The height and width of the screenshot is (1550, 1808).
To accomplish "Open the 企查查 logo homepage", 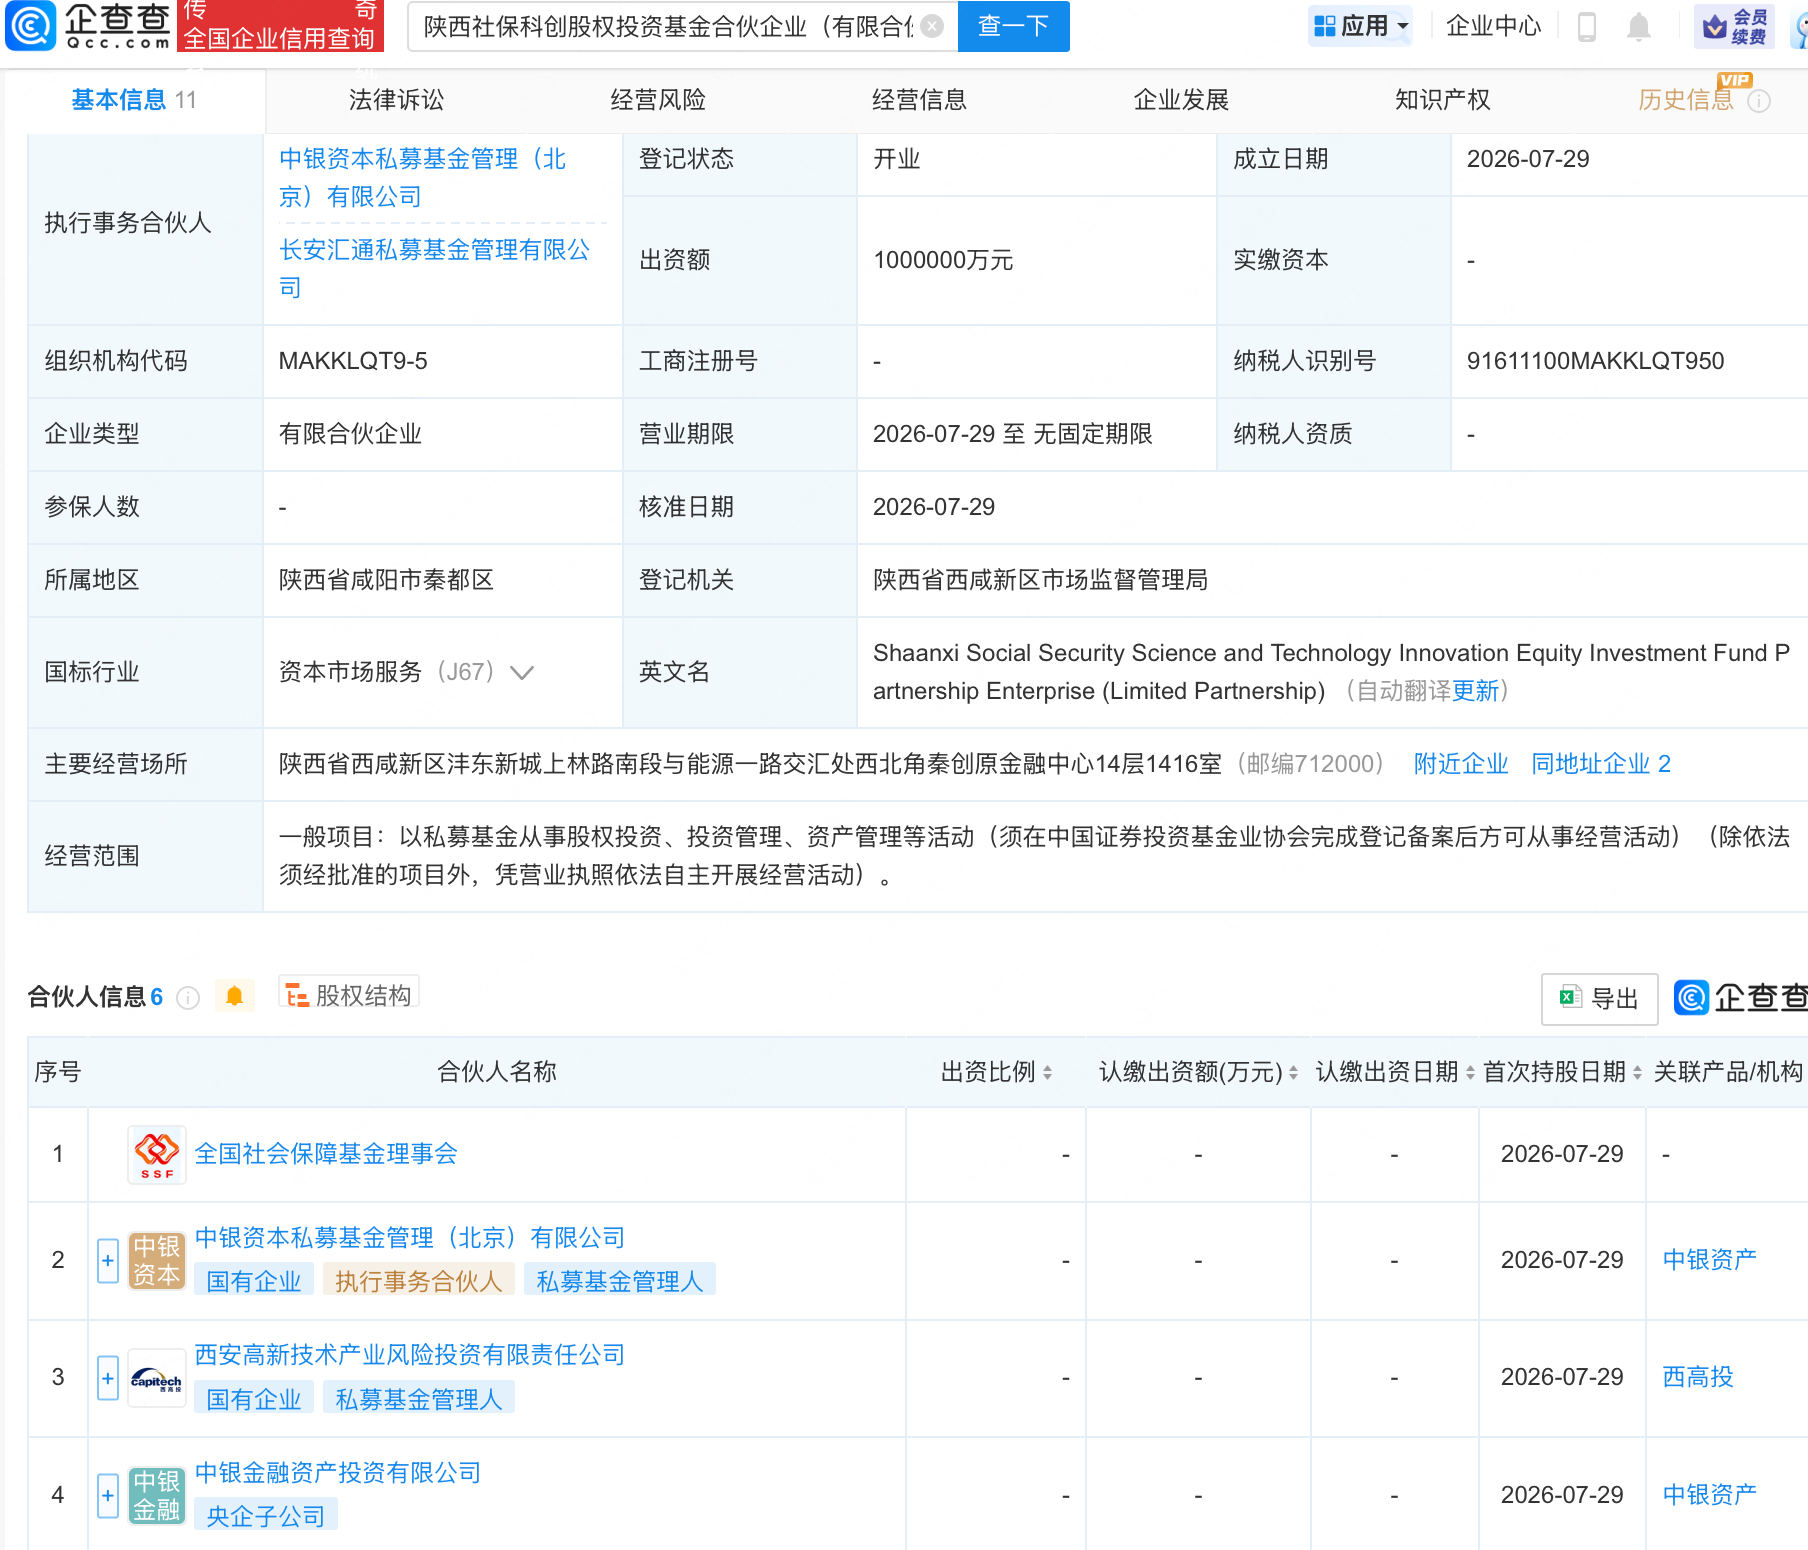I will coord(88,26).
